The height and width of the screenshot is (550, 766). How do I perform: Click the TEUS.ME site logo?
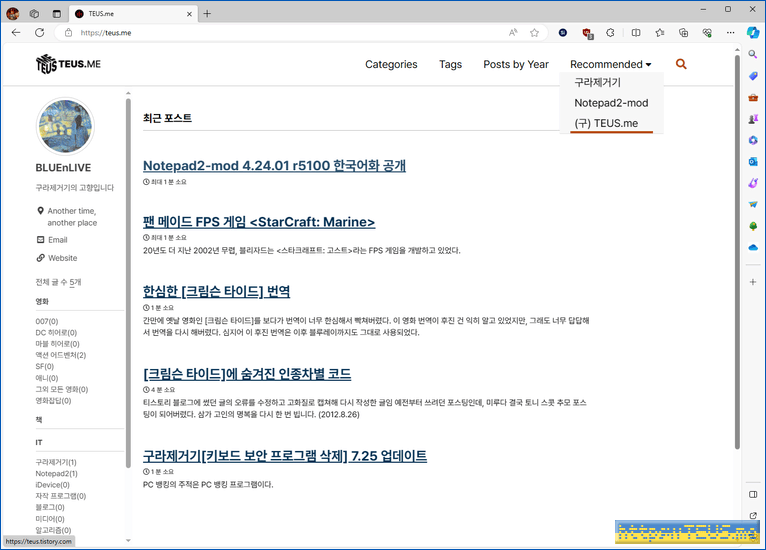click(68, 64)
